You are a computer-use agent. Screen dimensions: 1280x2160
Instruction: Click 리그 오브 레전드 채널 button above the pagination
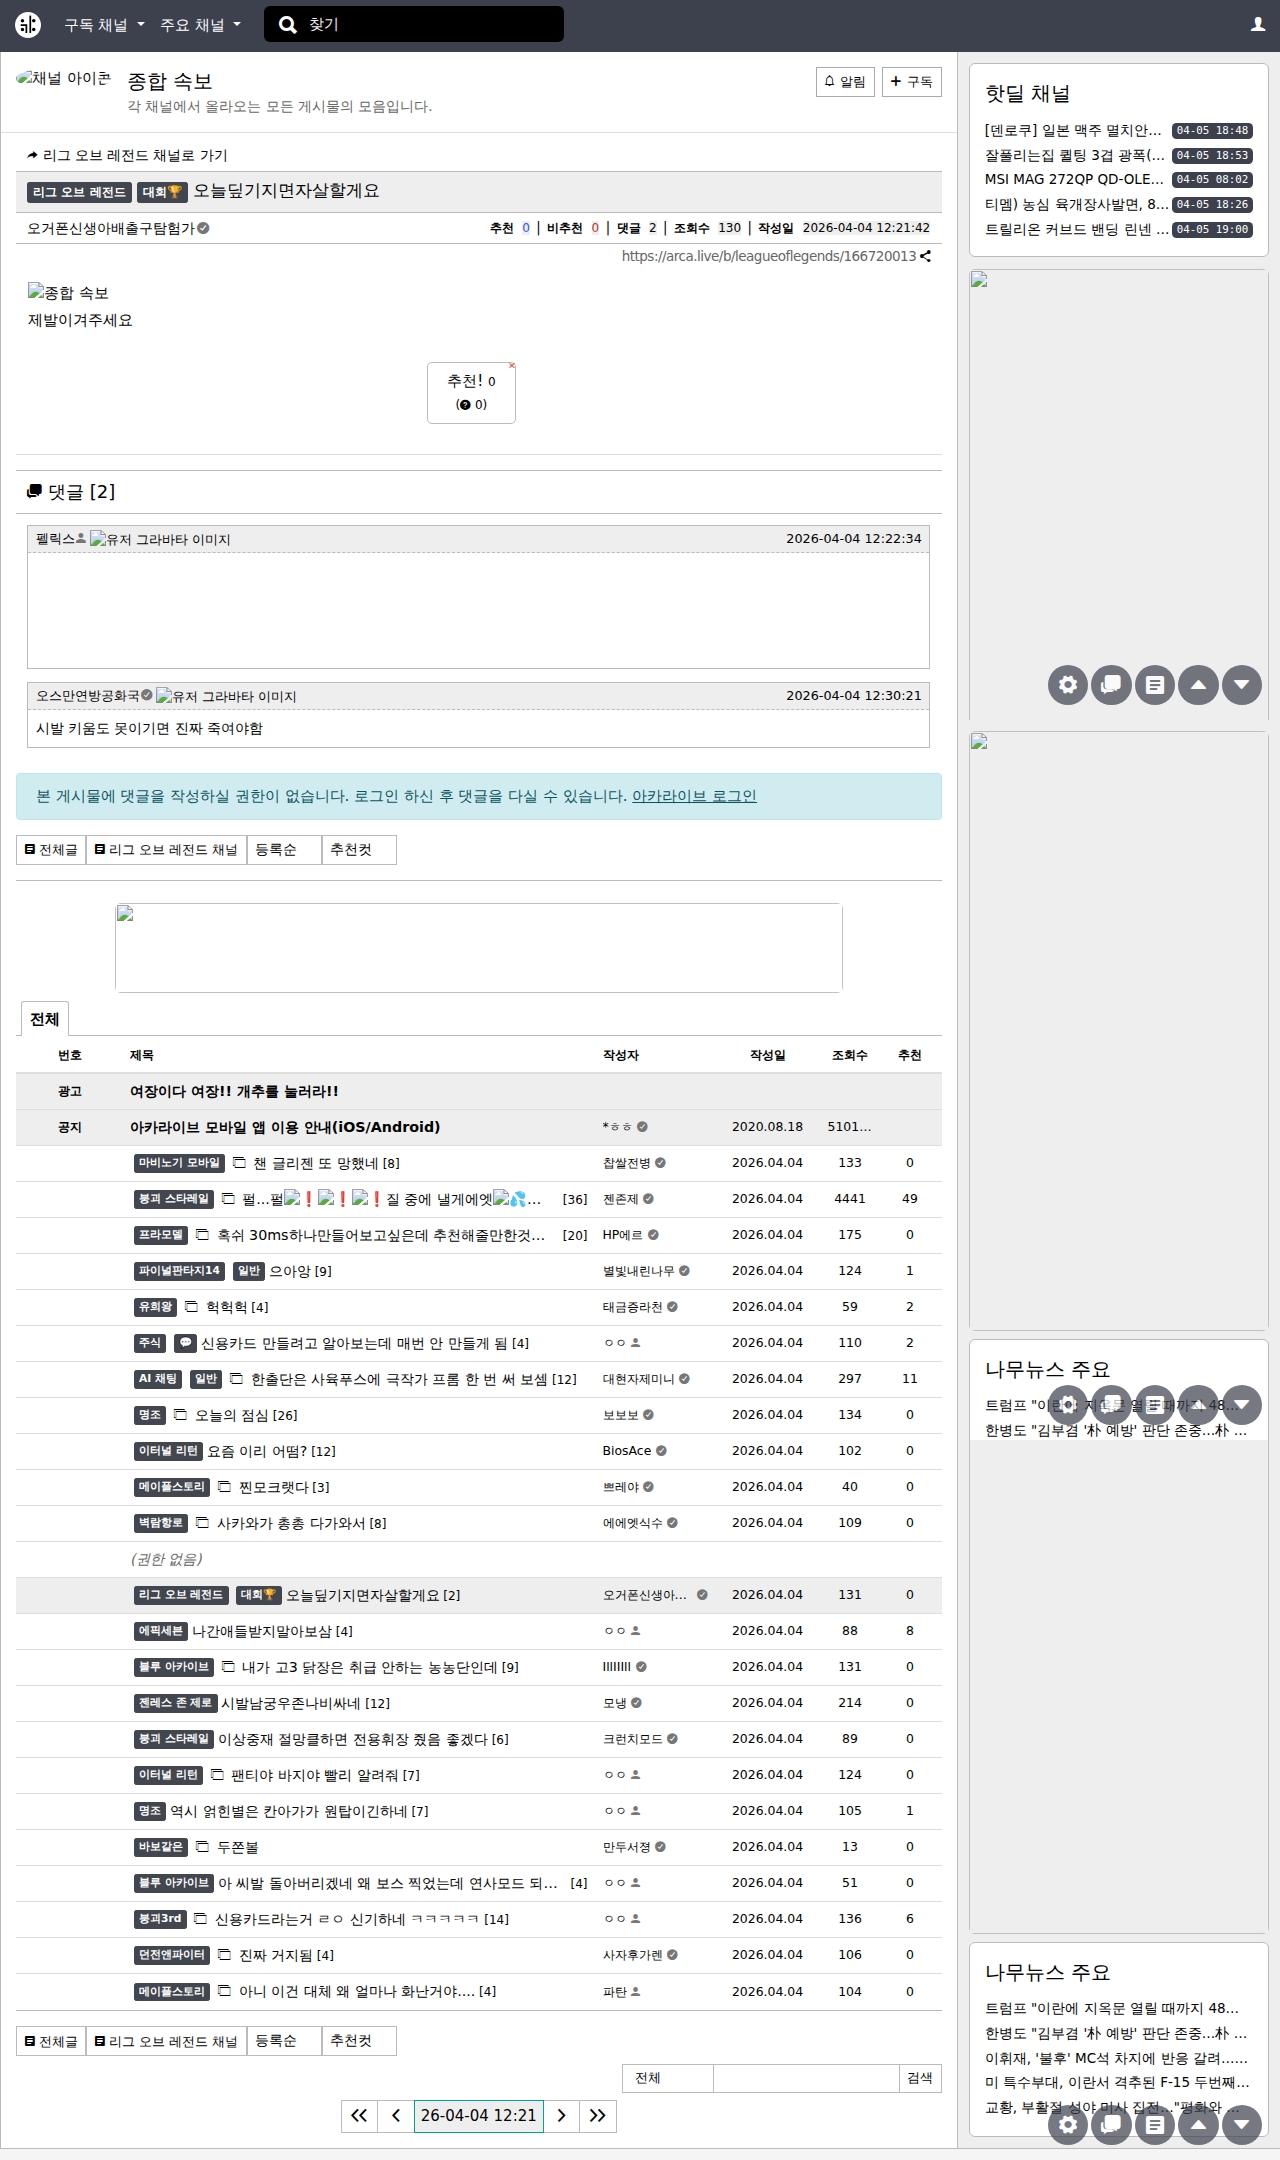coord(166,2041)
